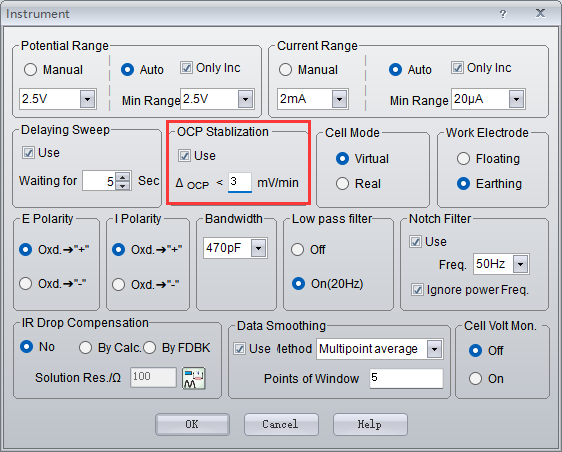Uncheck Ignore power Freq. checkbox
Image resolution: width=562 pixels, height=452 pixels.
417,289
